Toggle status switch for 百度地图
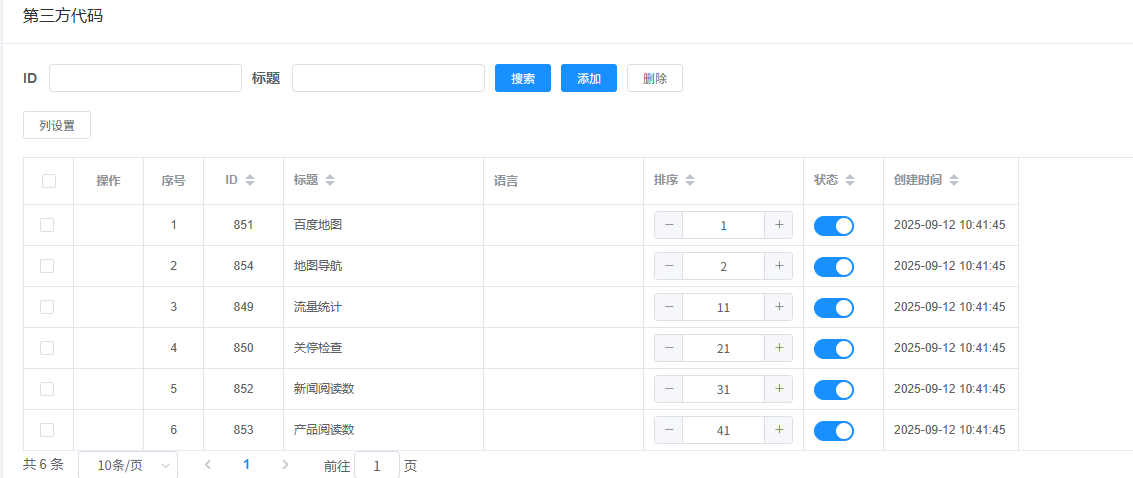 click(x=833, y=226)
